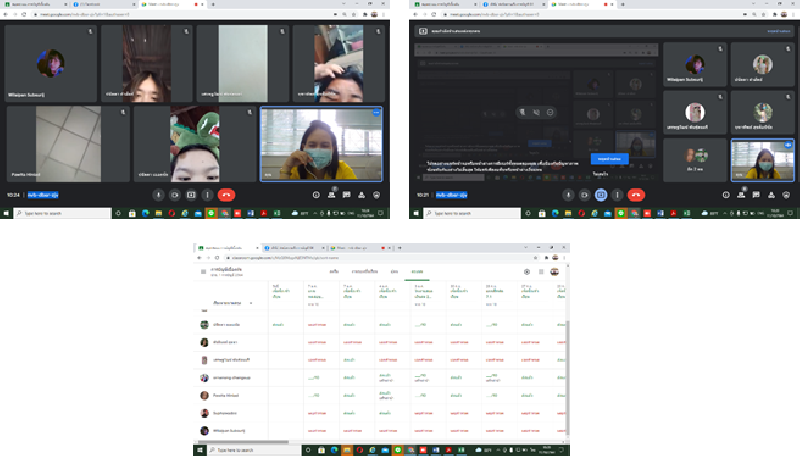Toggle camera in the left Meet window
Image resolution: width=800 pixels, height=456 pixels.
tap(174, 195)
